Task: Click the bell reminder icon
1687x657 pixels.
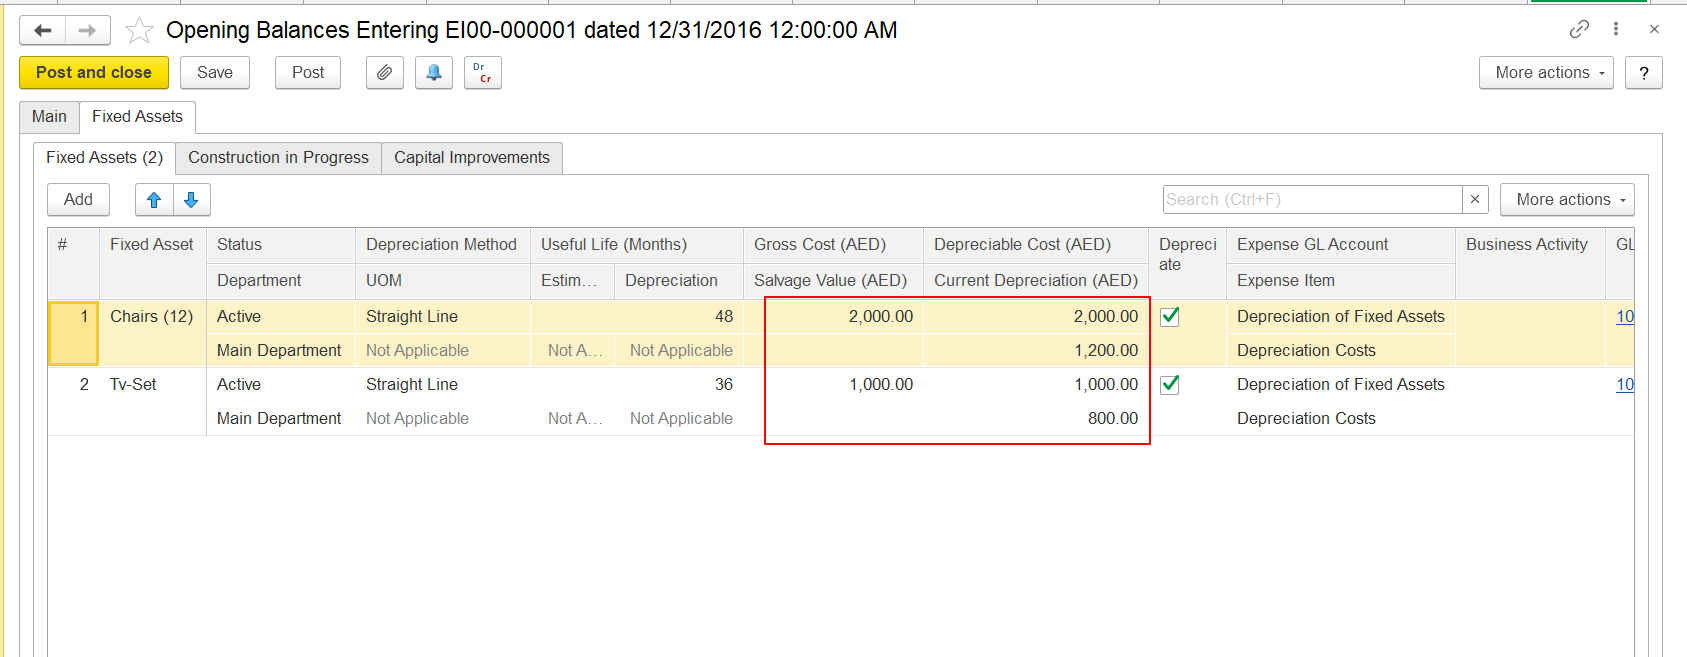Action: point(433,72)
